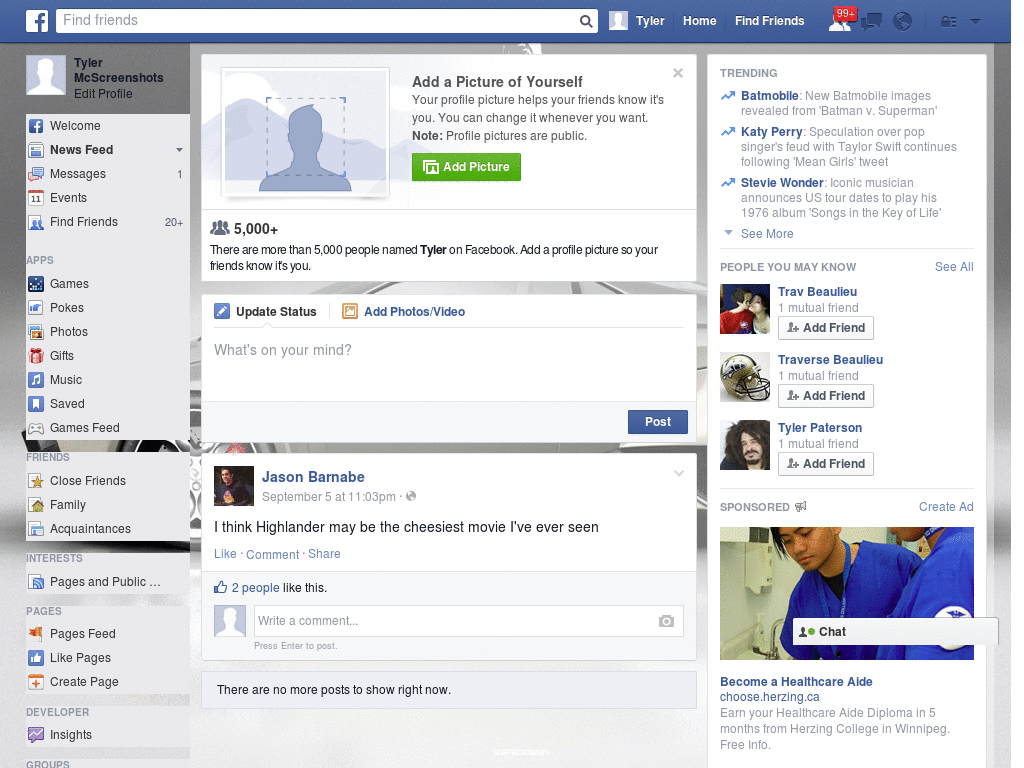1024x768 pixels.
Task: Click the Healthcare Aide ad image
Action: click(x=846, y=594)
